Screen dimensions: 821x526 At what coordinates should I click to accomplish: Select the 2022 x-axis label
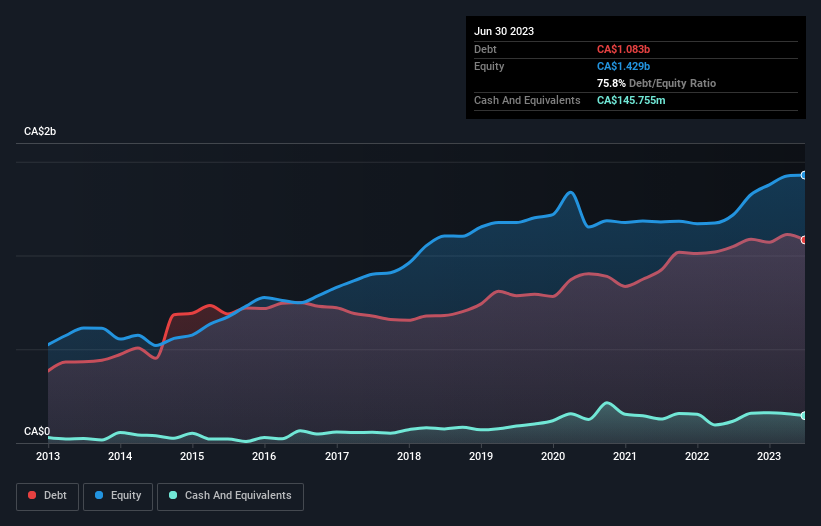(697, 456)
